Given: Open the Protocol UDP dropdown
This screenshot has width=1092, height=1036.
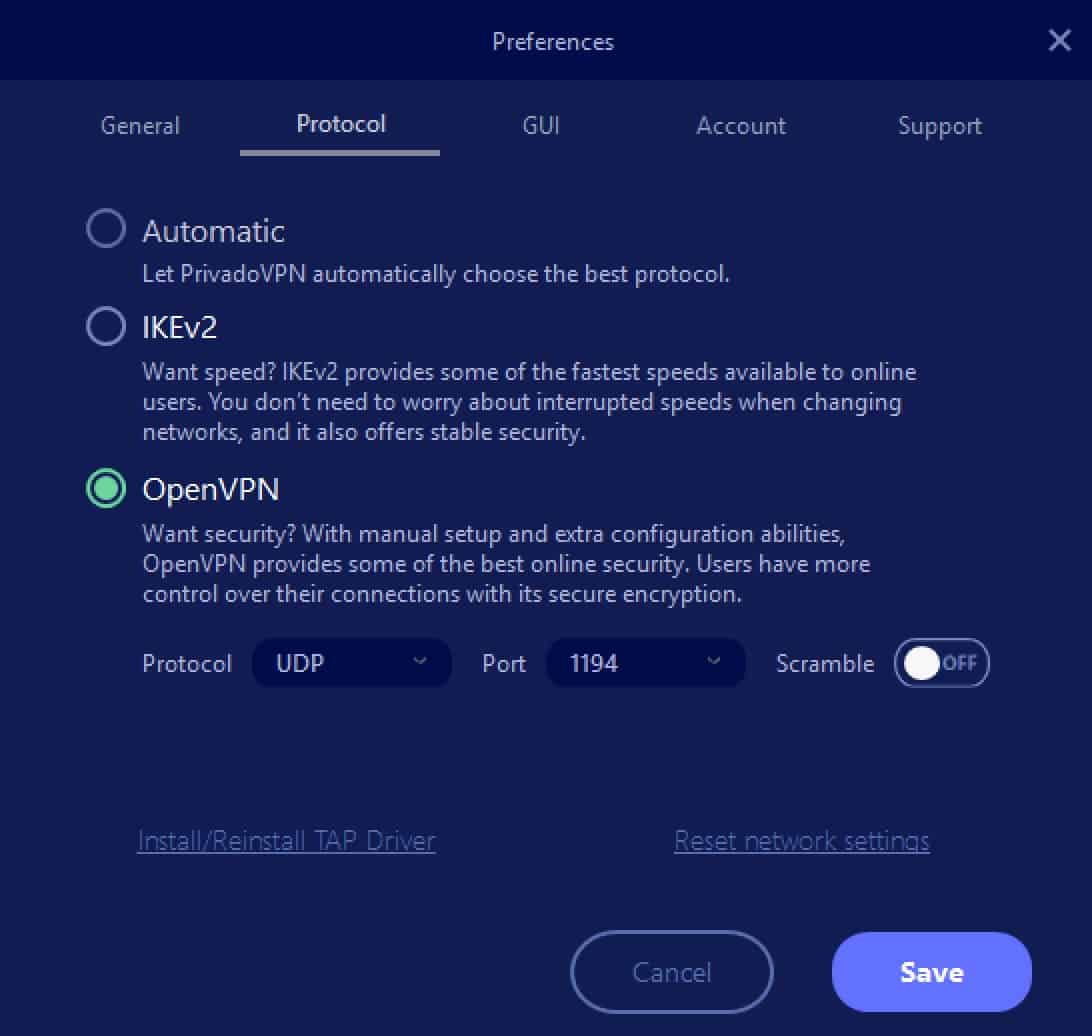Looking at the screenshot, I should pyautogui.click(x=352, y=663).
